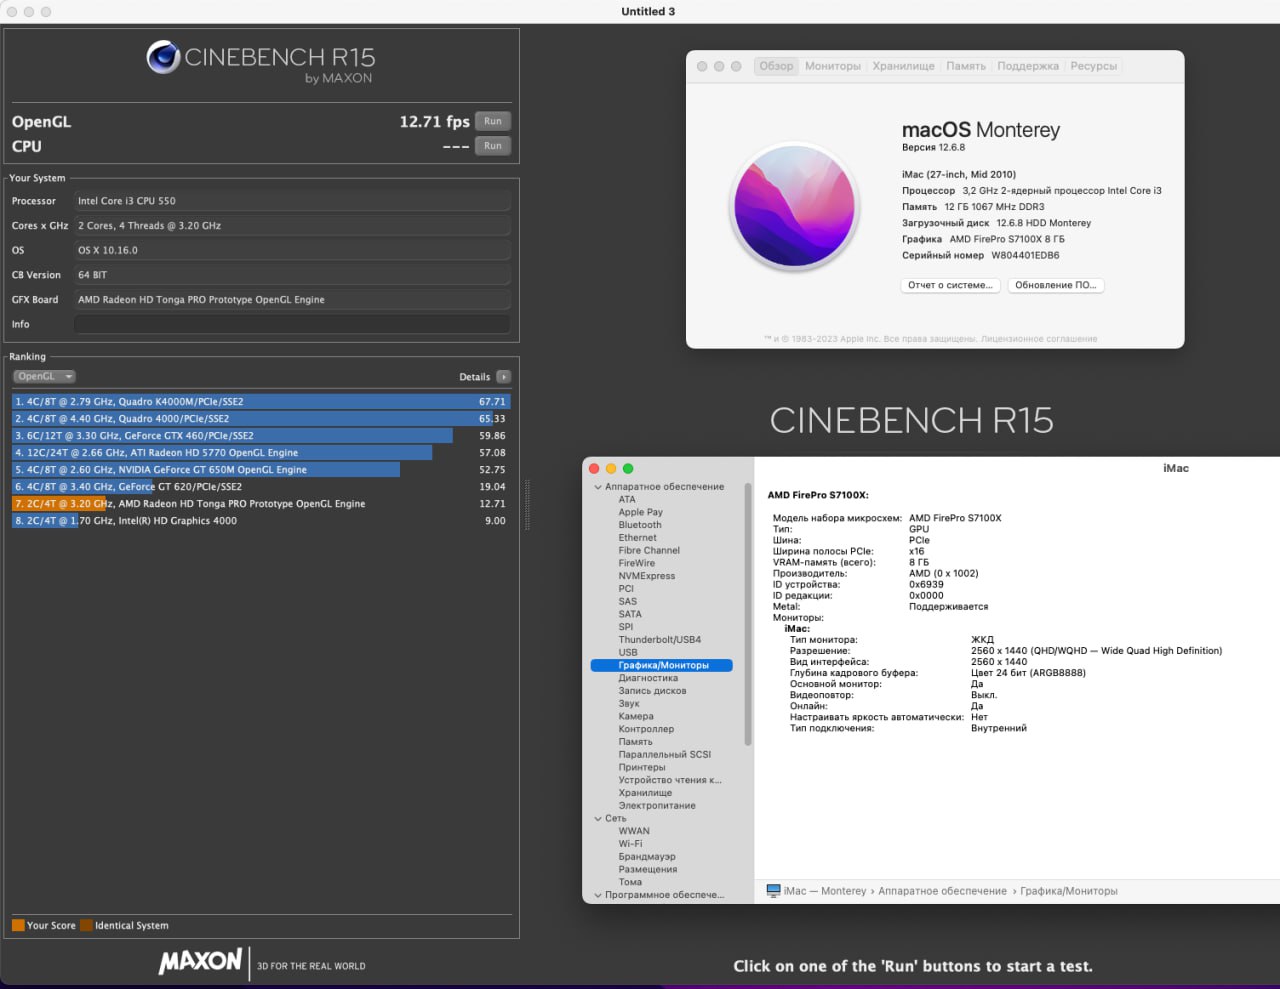The image size is (1280, 989).
Task: Select ranking row 1 Quadro K4000M
Action: click(261, 401)
